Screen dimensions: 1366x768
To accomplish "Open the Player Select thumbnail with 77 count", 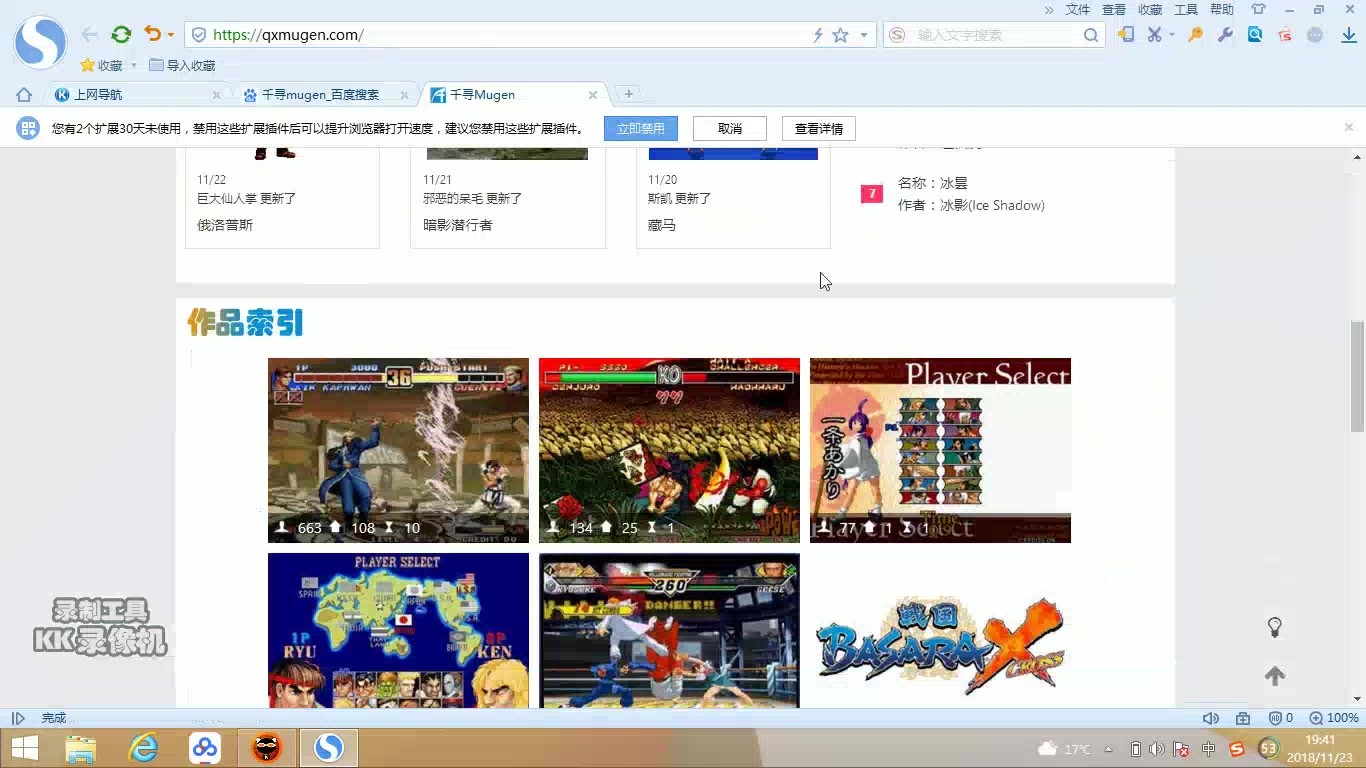I will [x=940, y=450].
